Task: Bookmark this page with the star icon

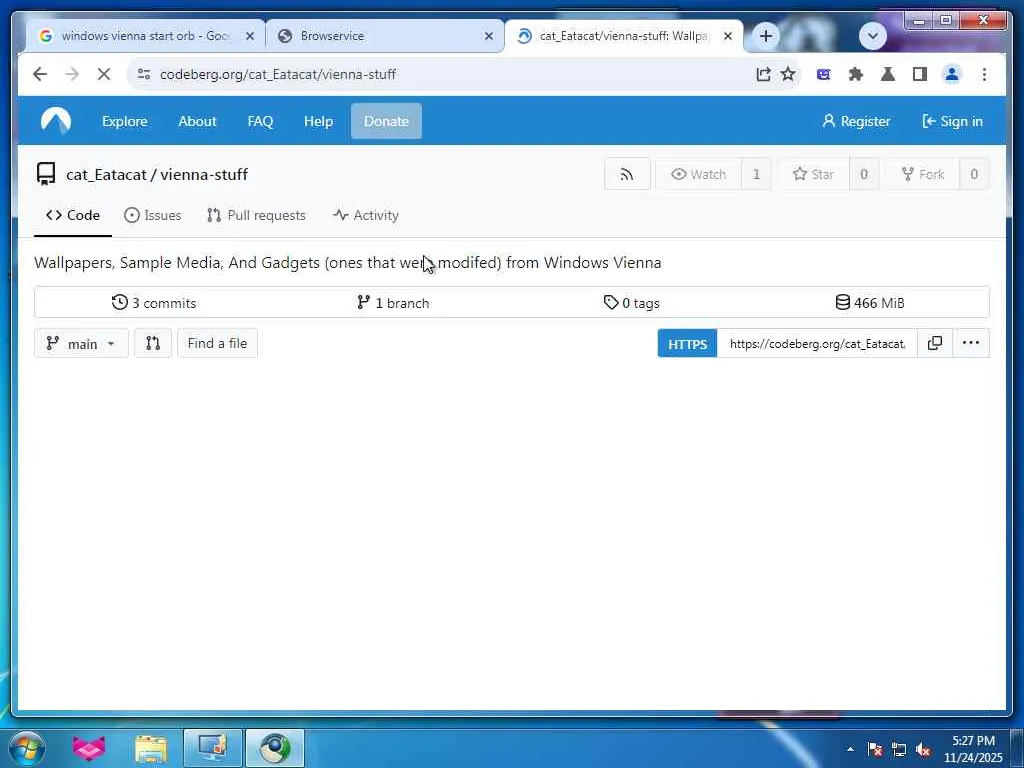Action: coord(788,74)
